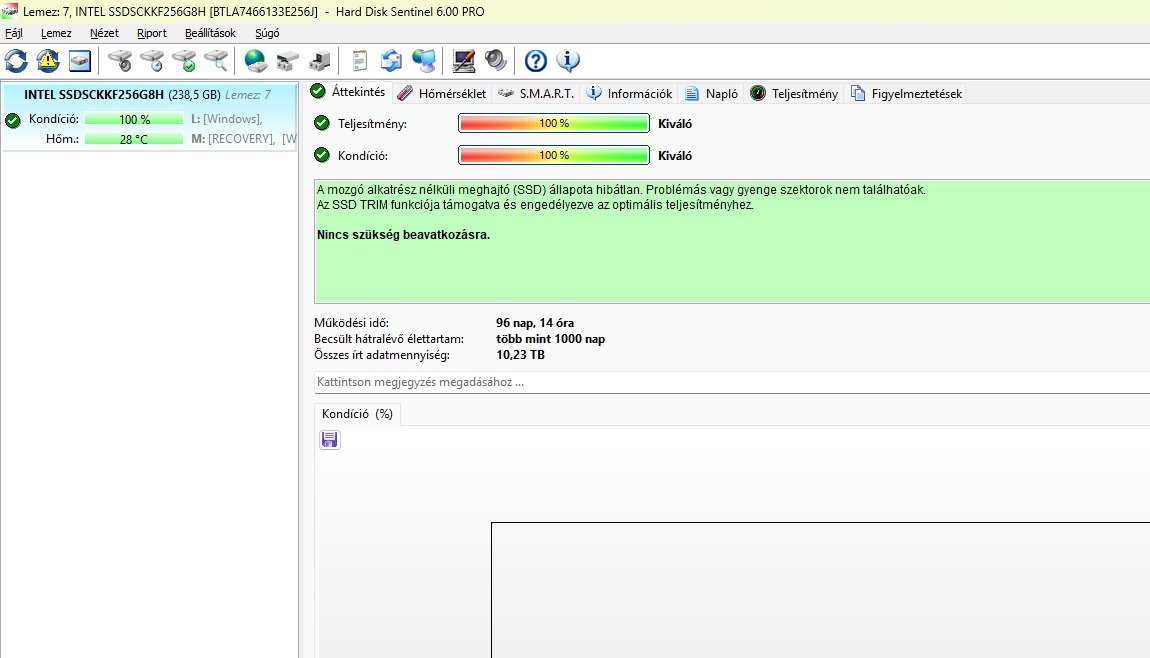Click the '96 nap, 14 óra' value
Viewport: 1150px width, 658px height.
pos(535,323)
